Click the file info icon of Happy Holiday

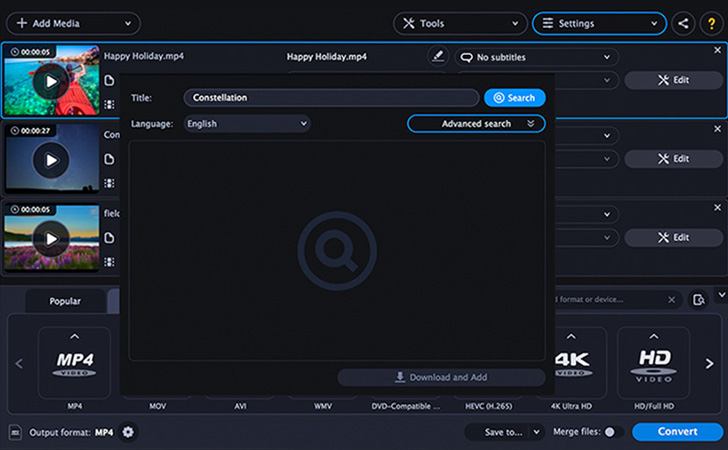point(109,80)
